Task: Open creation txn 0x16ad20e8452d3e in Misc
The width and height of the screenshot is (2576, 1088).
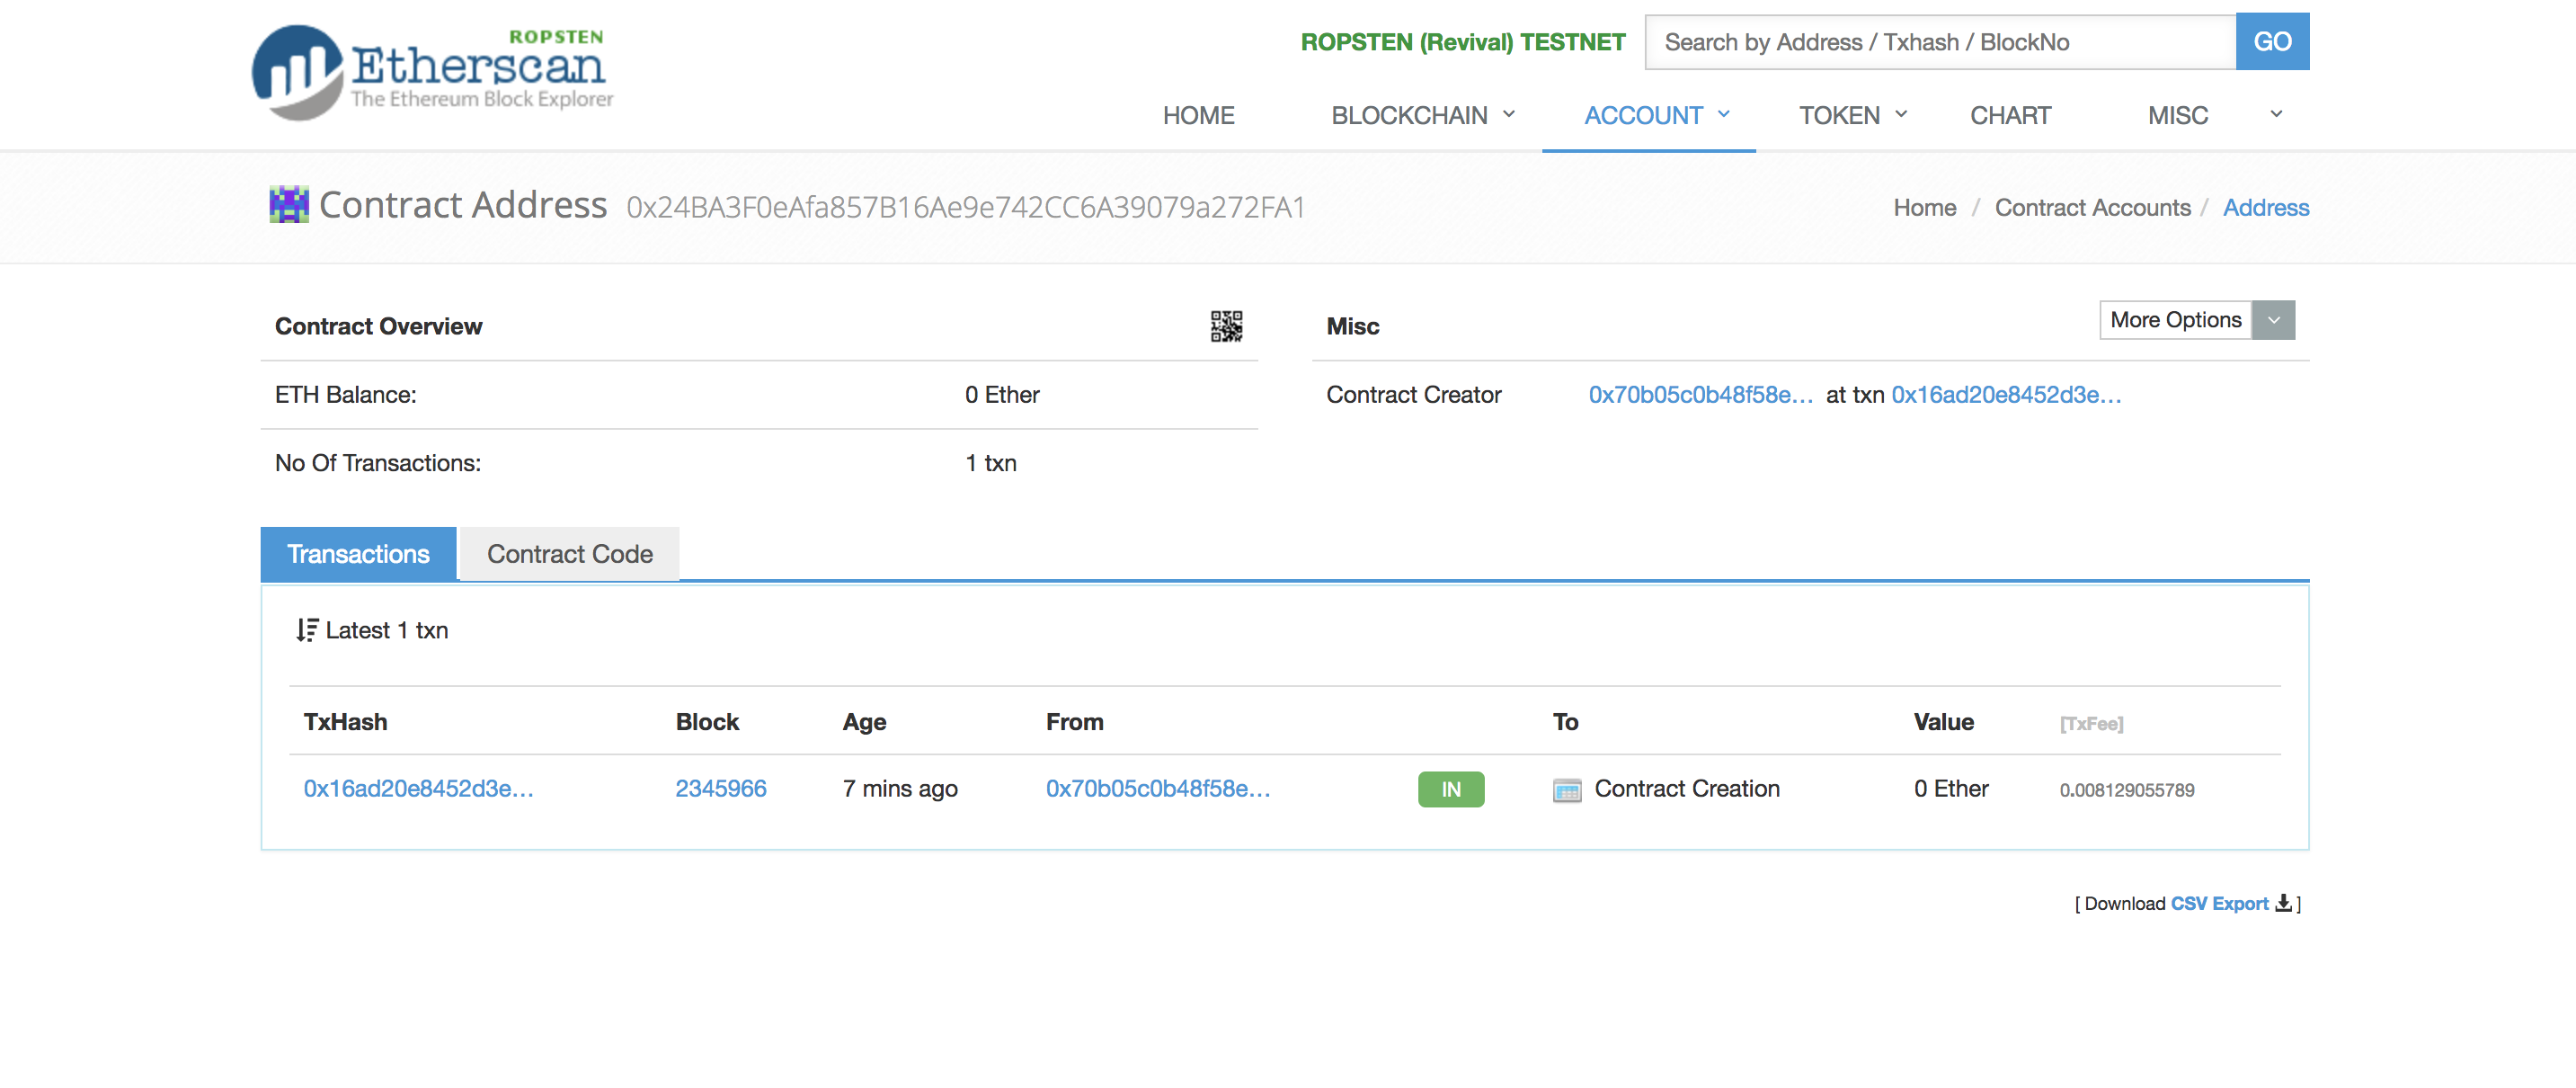Action: pos(2006,395)
